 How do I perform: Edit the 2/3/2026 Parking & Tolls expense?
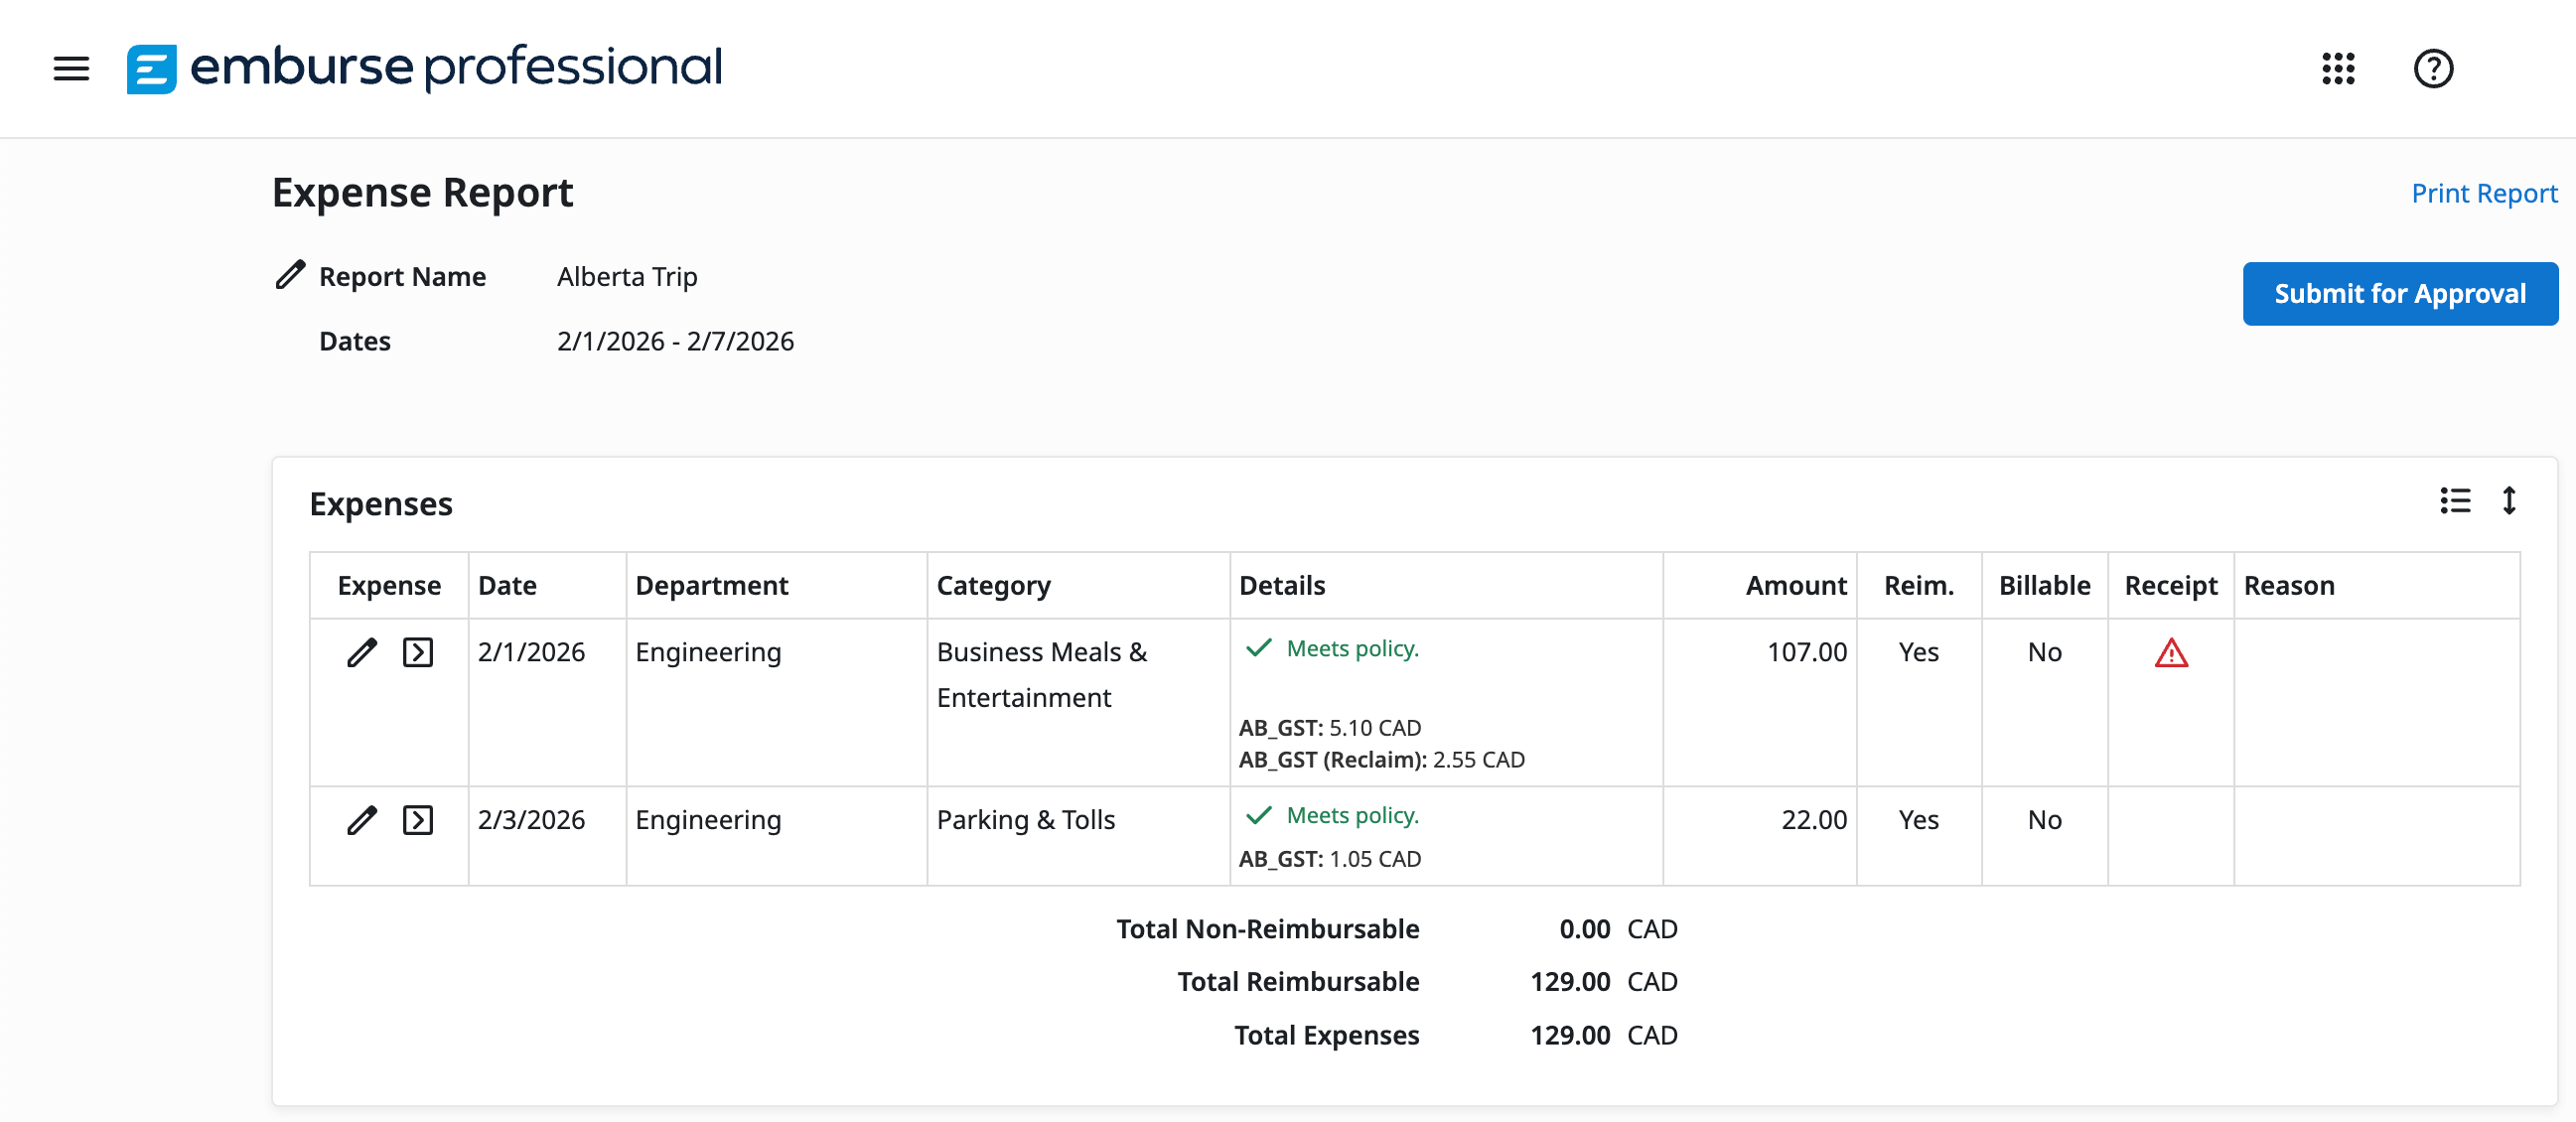362,820
